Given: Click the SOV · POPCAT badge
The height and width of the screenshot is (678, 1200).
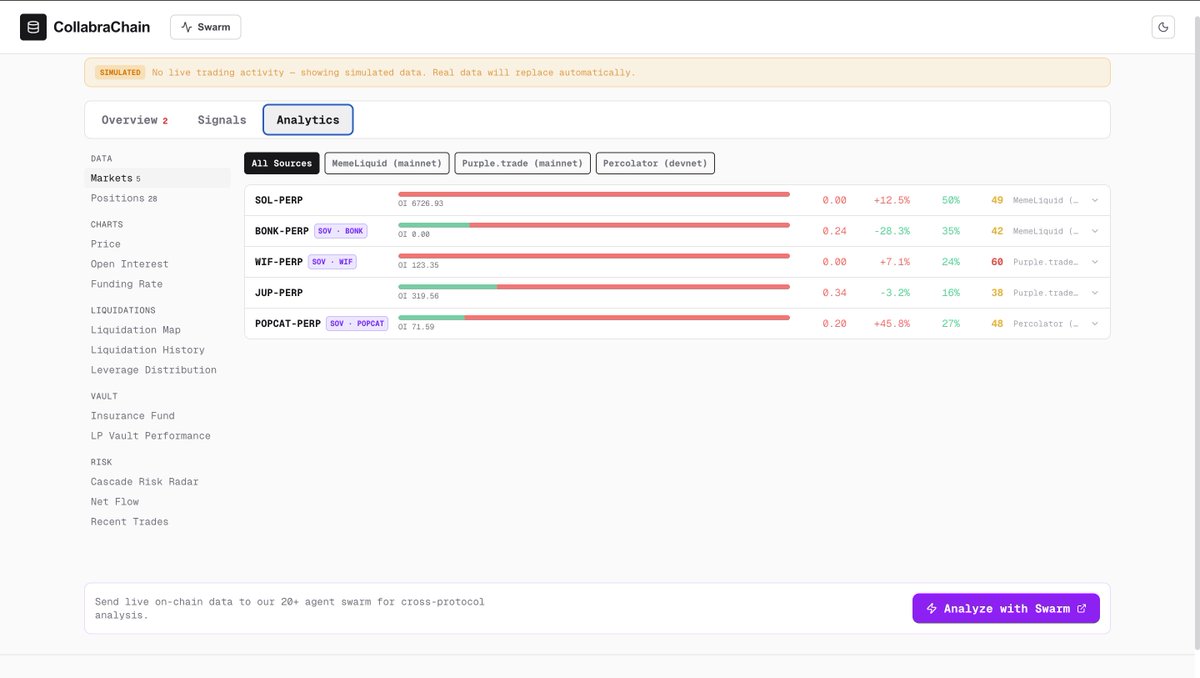Looking at the screenshot, I should (x=357, y=324).
